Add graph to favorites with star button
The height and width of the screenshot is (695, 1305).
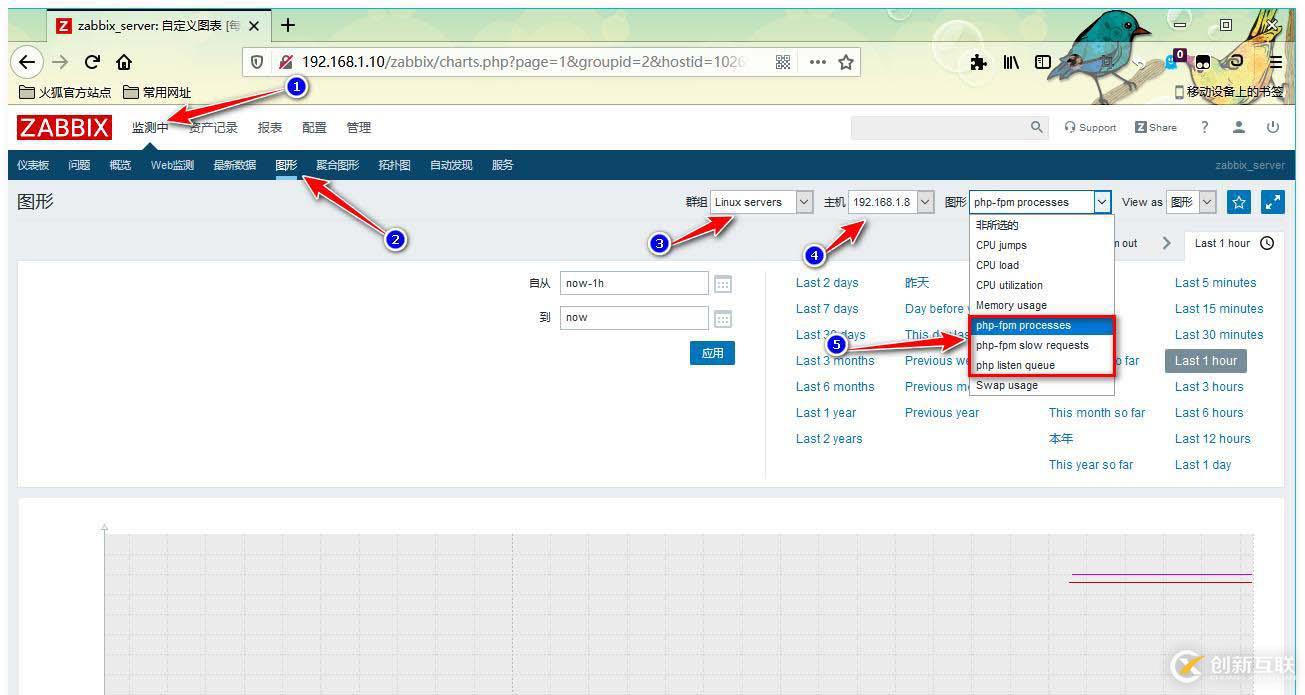[1239, 202]
